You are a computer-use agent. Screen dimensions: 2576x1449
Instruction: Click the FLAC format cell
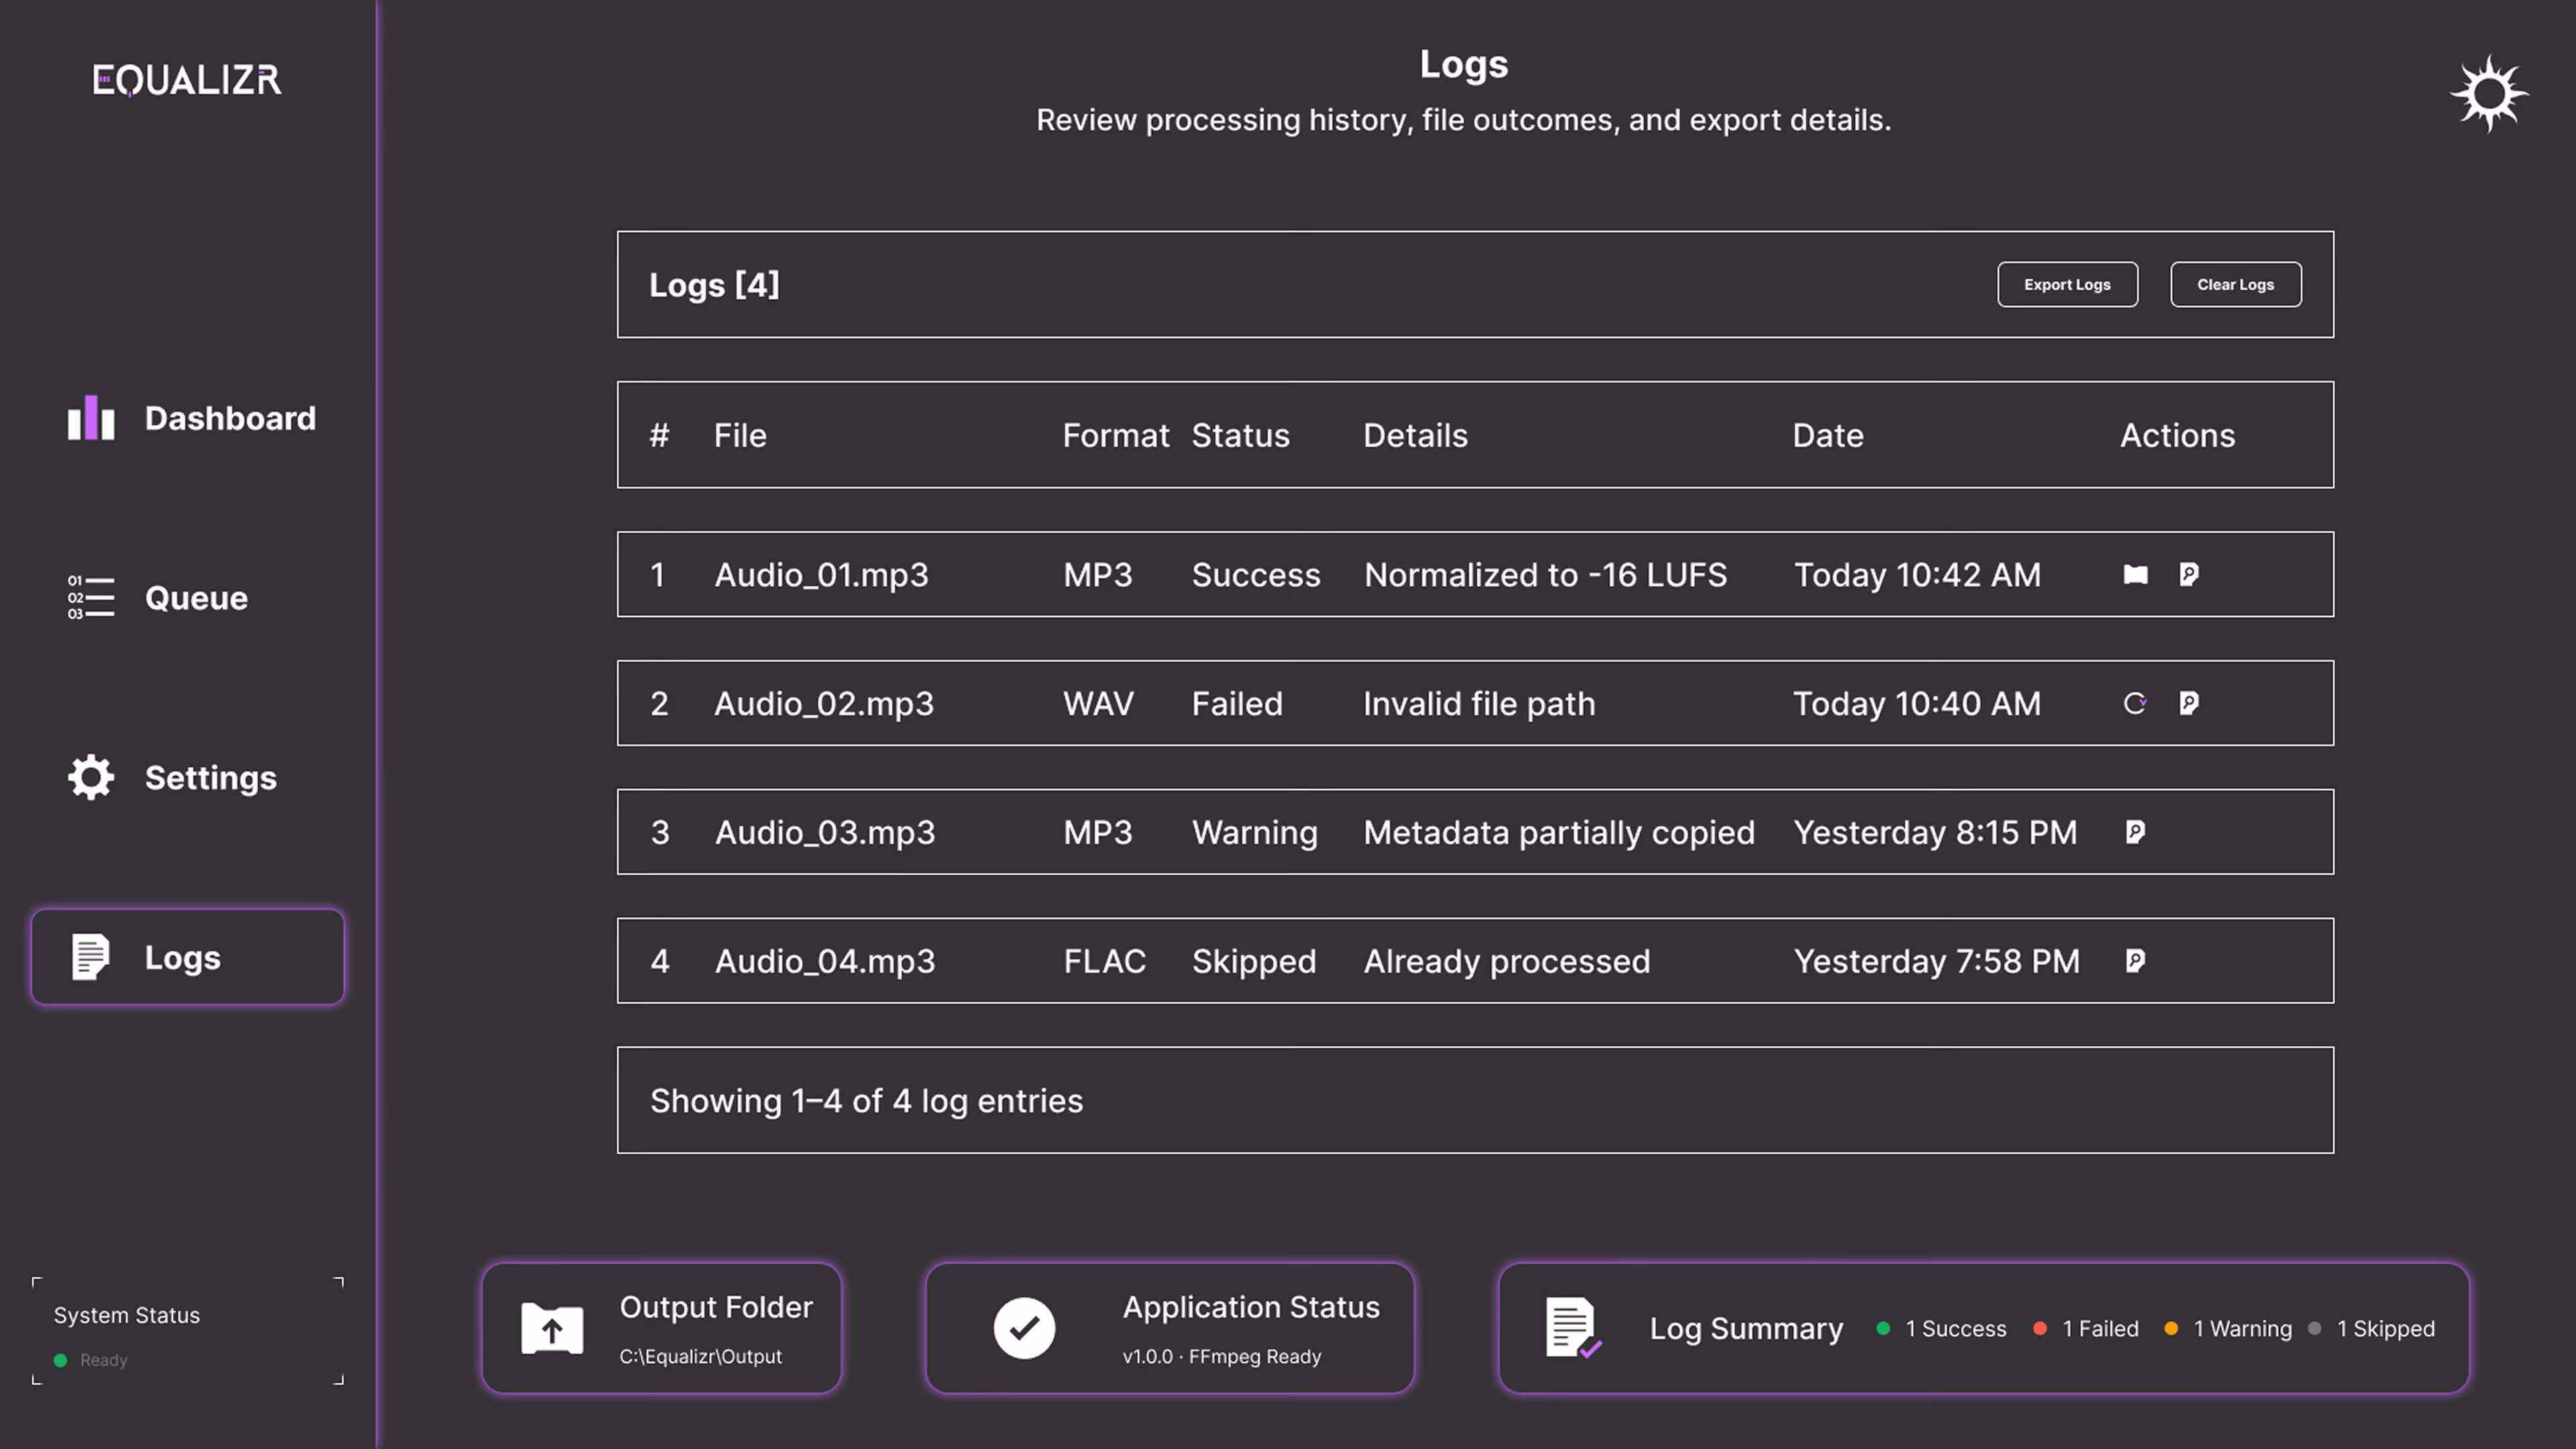(1104, 962)
